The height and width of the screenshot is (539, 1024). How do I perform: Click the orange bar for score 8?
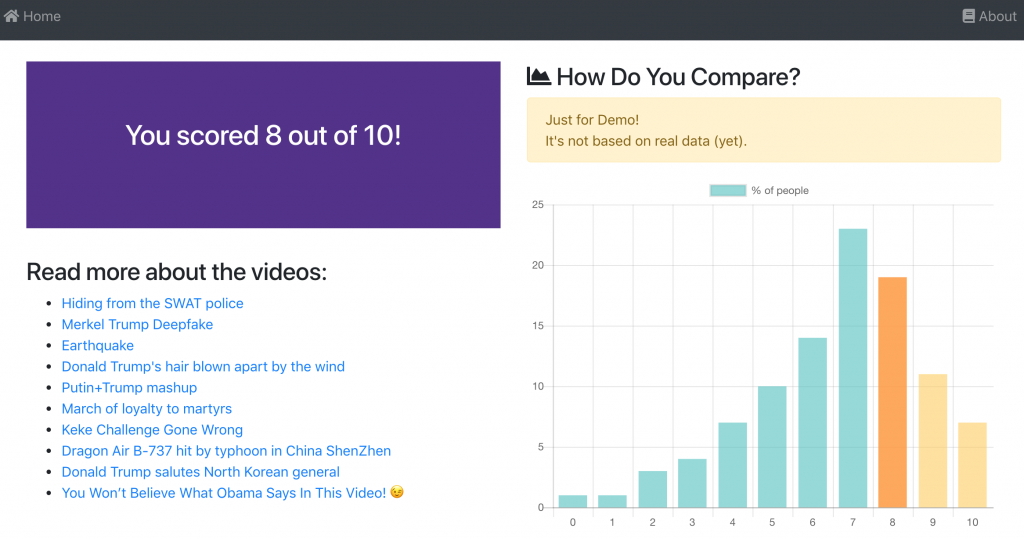[x=892, y=392]
